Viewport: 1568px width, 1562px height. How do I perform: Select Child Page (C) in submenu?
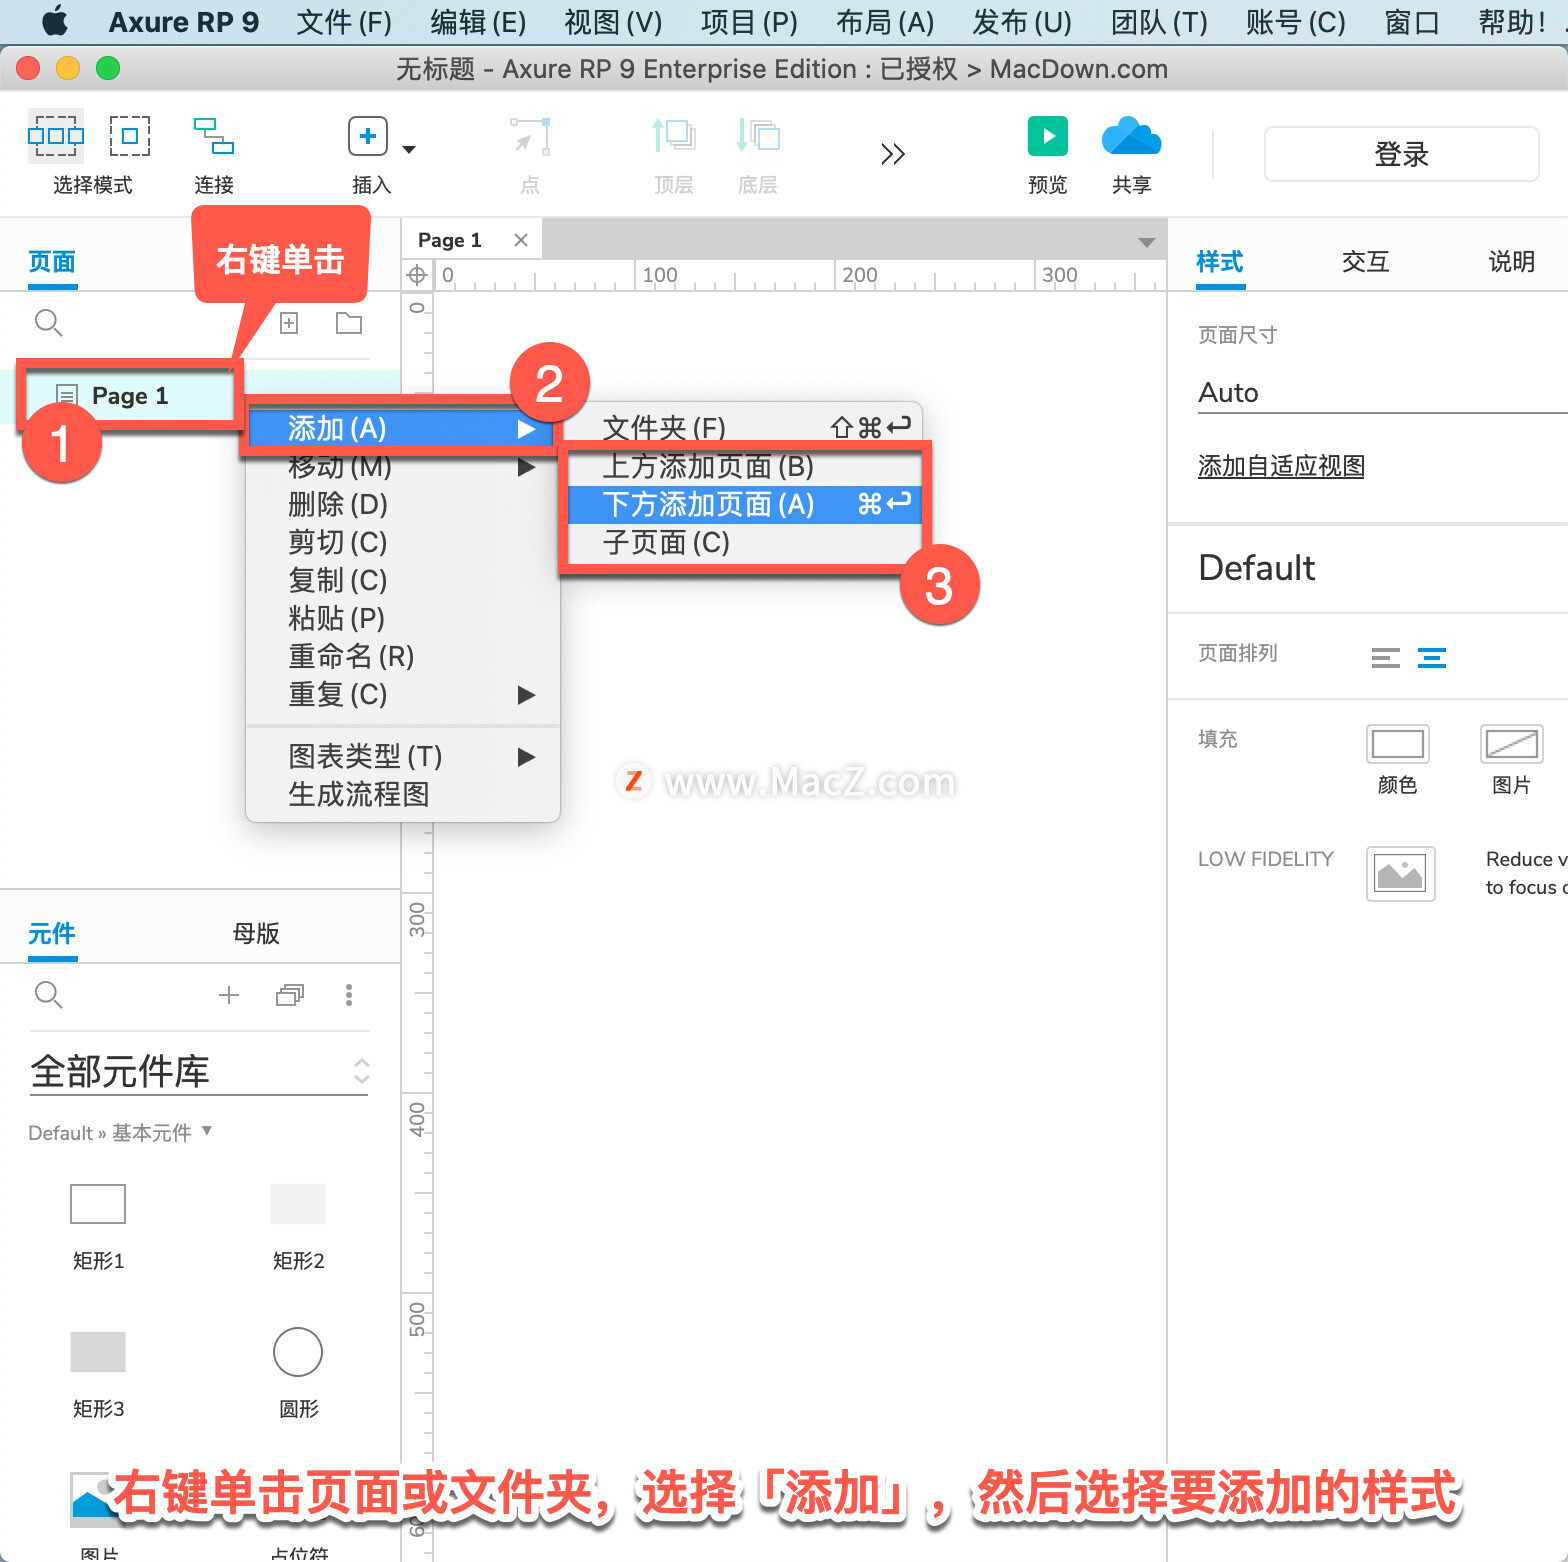click(x=744, y=543)
